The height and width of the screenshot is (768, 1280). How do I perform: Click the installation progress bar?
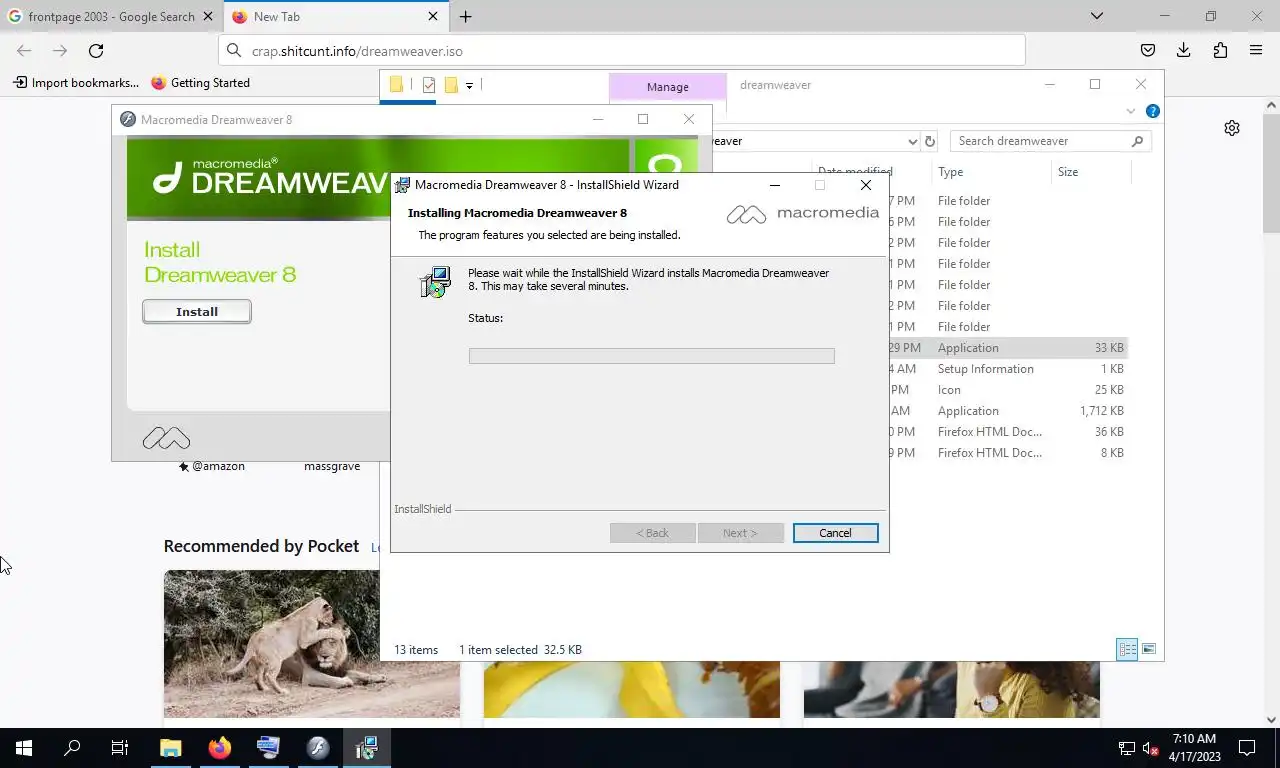[651, 356]
